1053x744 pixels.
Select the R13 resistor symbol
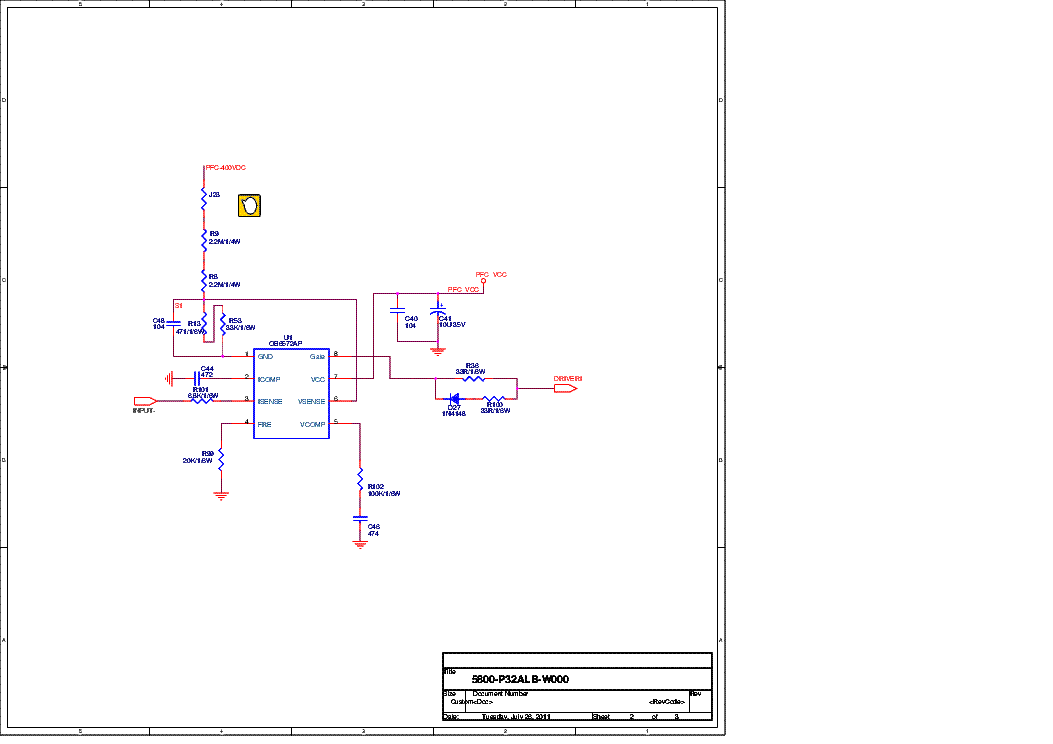pyautogui.click(x=204, y=325)
